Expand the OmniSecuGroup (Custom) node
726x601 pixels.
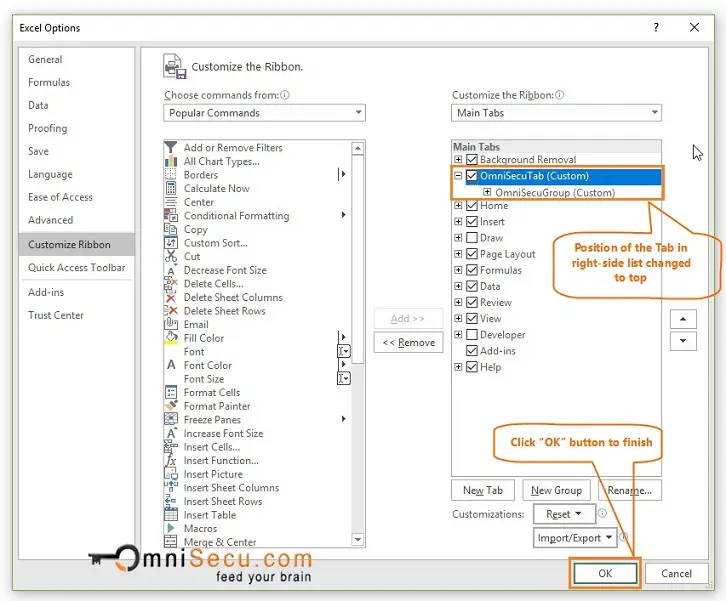487,192
